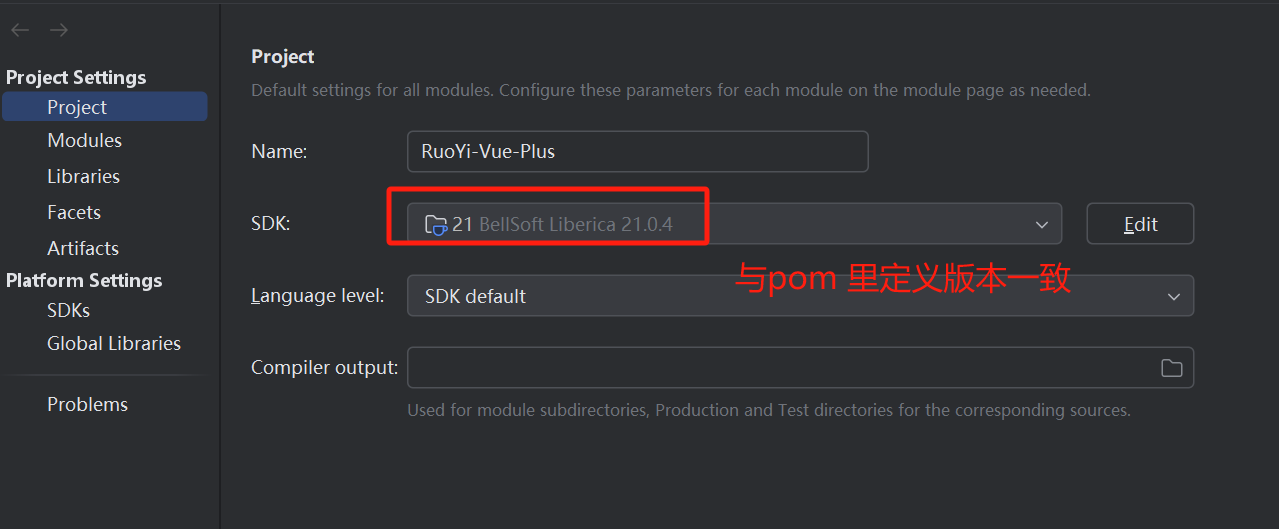Open the SDK dropdown list

pos(1042,224)
